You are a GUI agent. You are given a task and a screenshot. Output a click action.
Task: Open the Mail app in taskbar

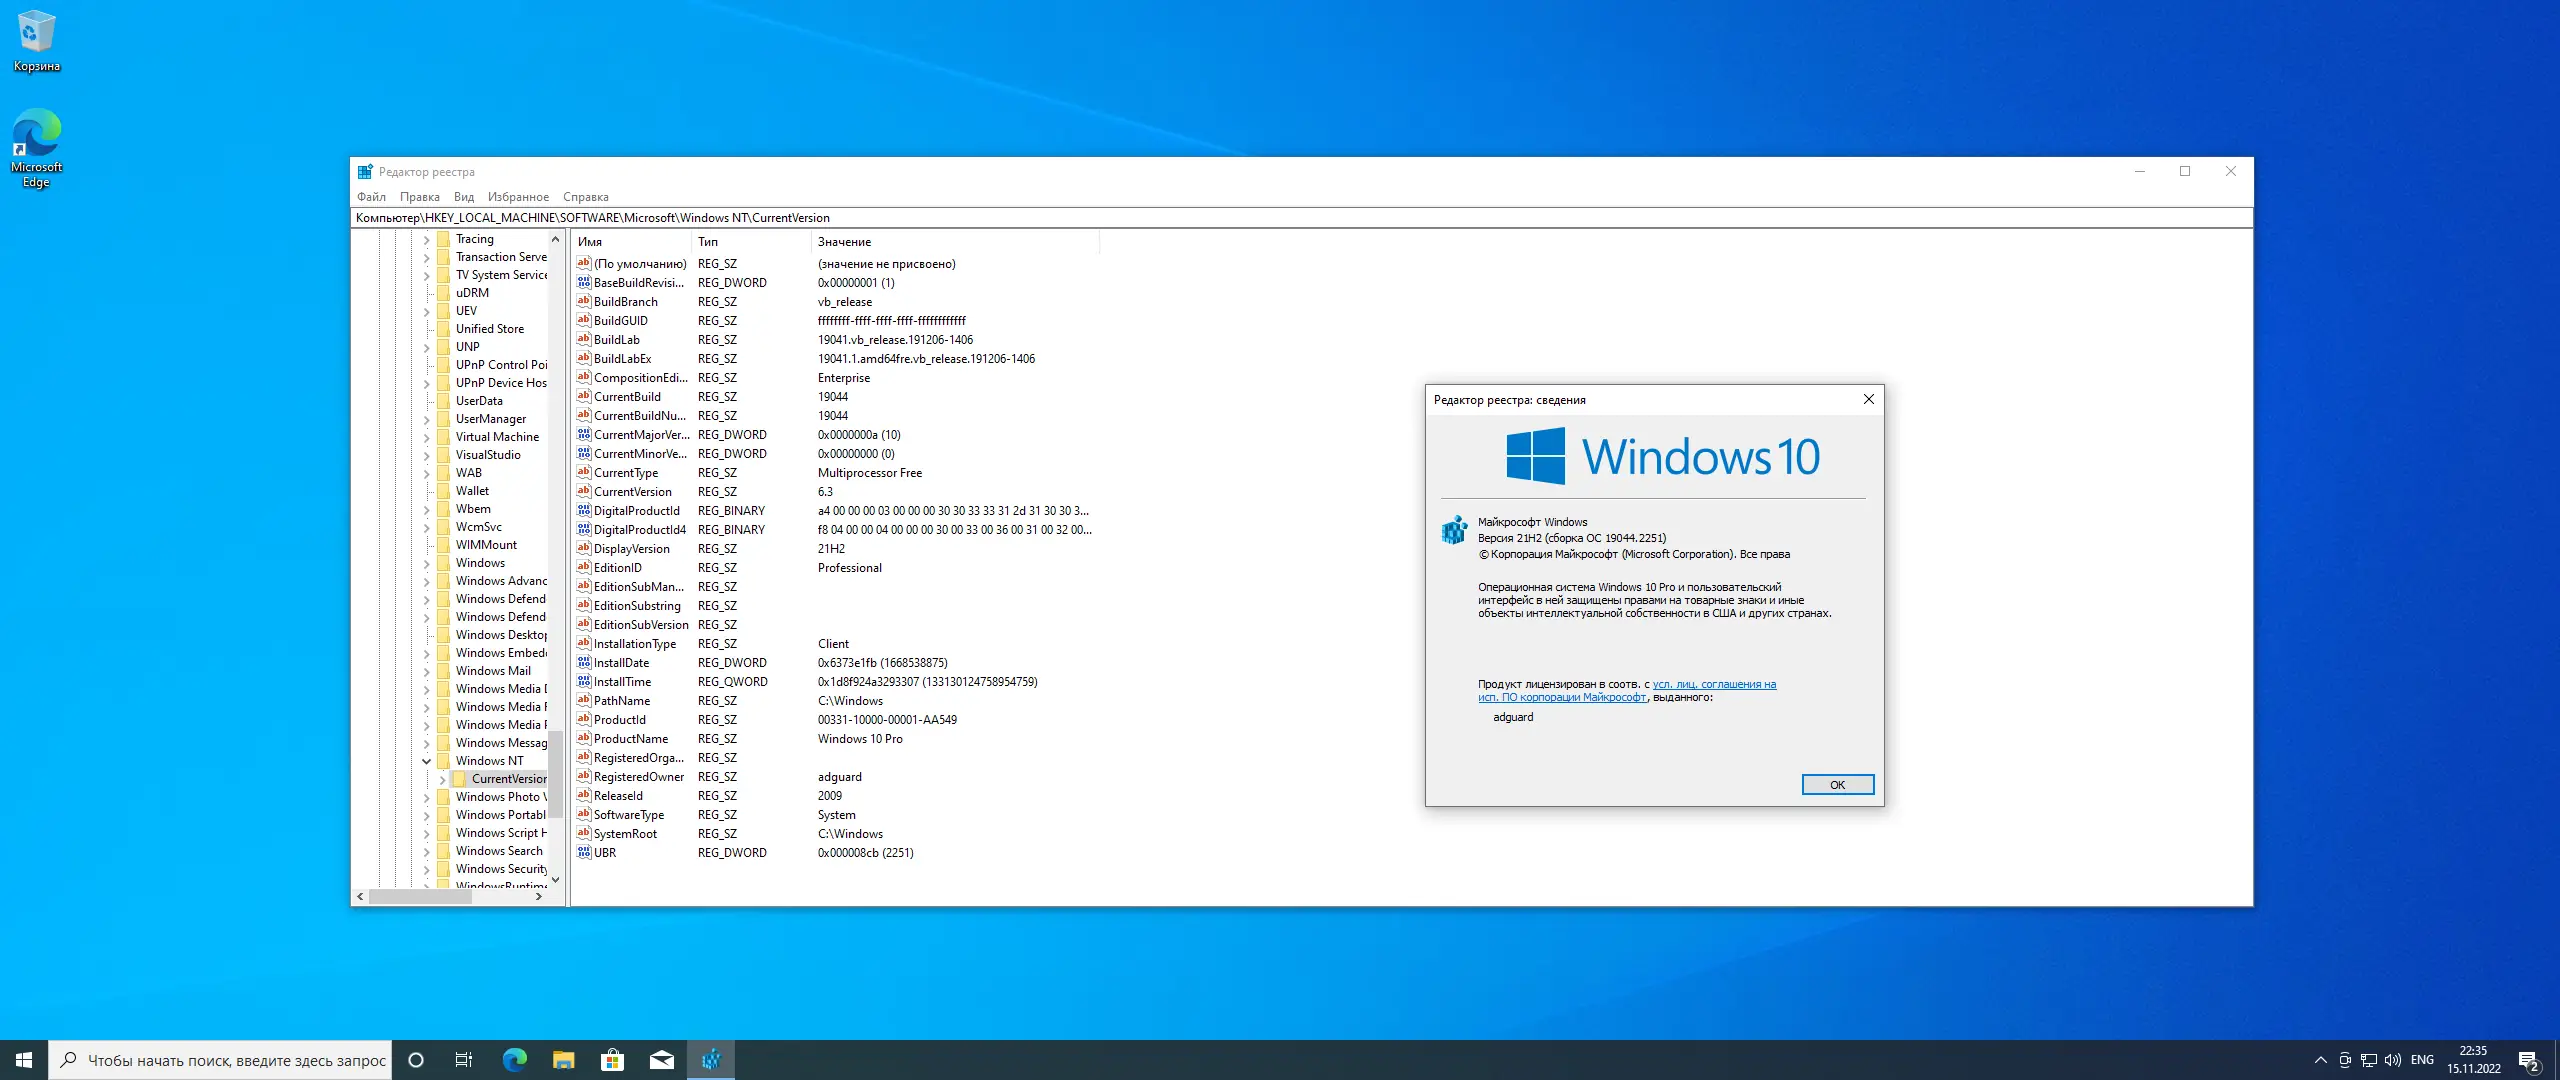click(661, 1060)
